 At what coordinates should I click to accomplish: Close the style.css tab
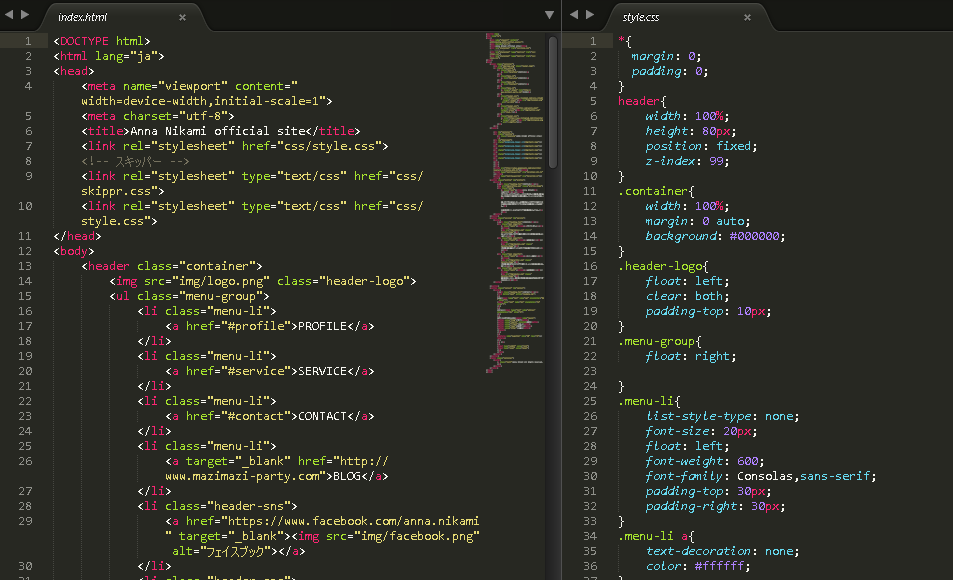tap(748, 18)
